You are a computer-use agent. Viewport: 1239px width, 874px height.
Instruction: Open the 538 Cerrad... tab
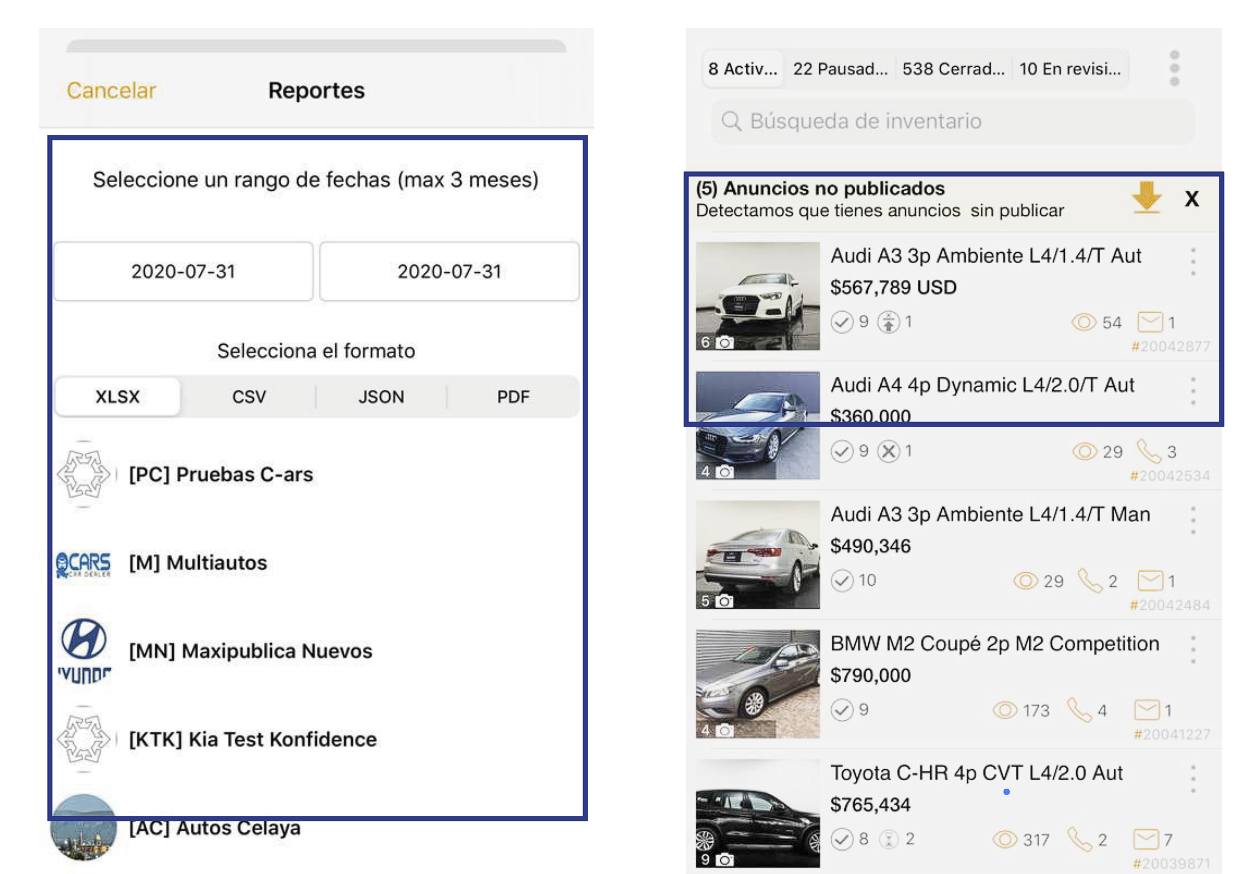953,69
